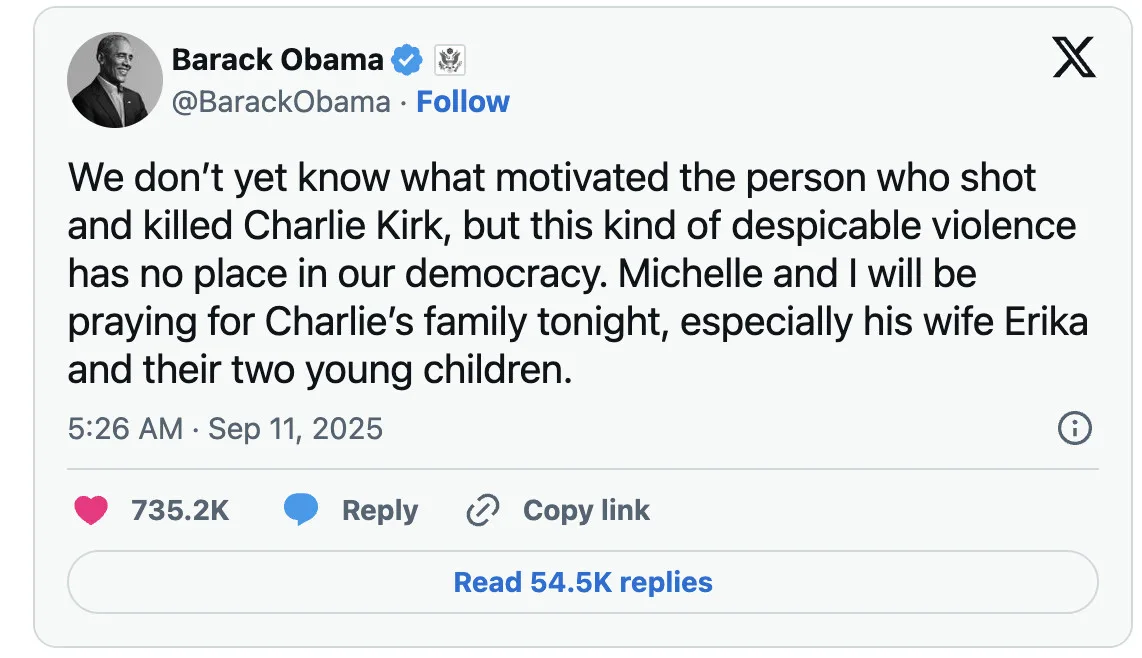Select the Reply text label
This screenshot has height=658, width=1142.
380,511
